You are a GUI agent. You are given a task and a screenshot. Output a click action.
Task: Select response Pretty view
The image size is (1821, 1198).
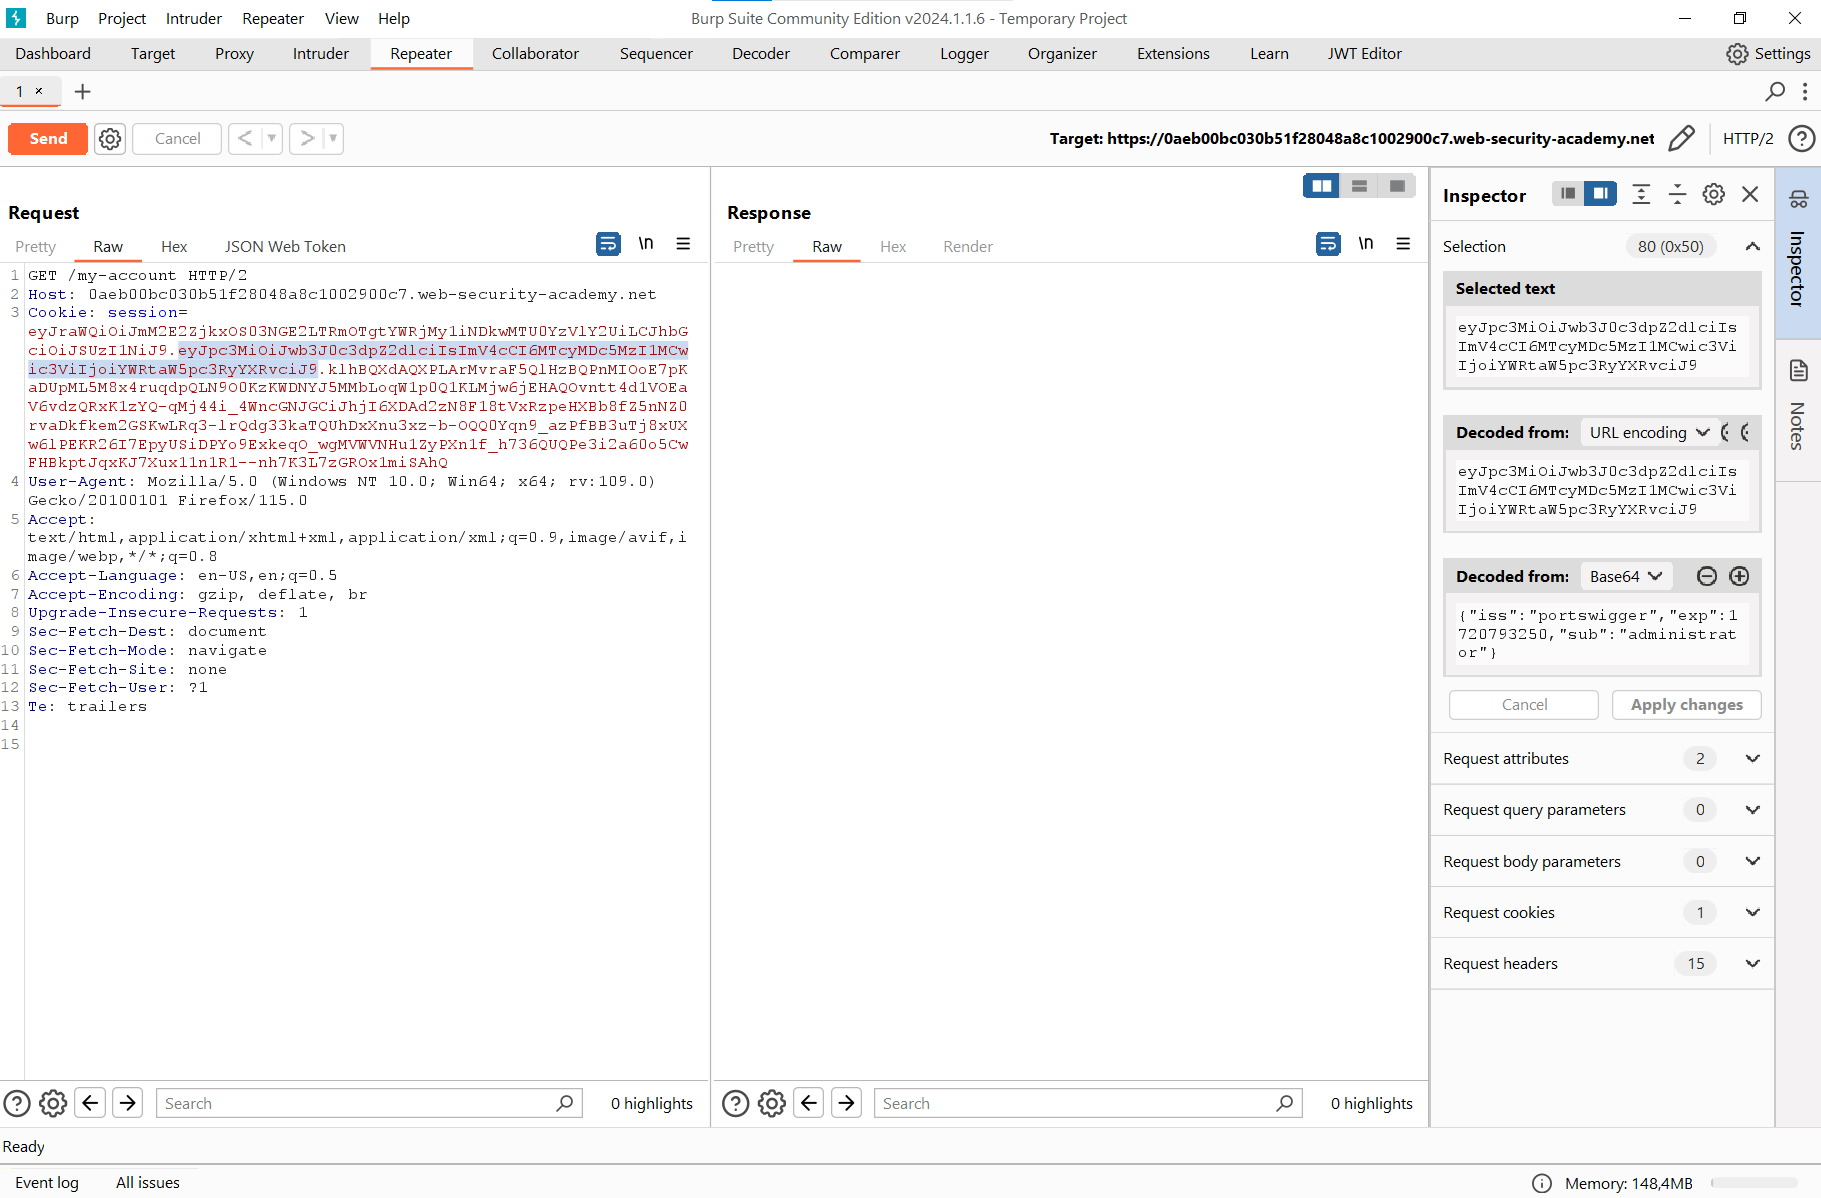click(754, 247)
